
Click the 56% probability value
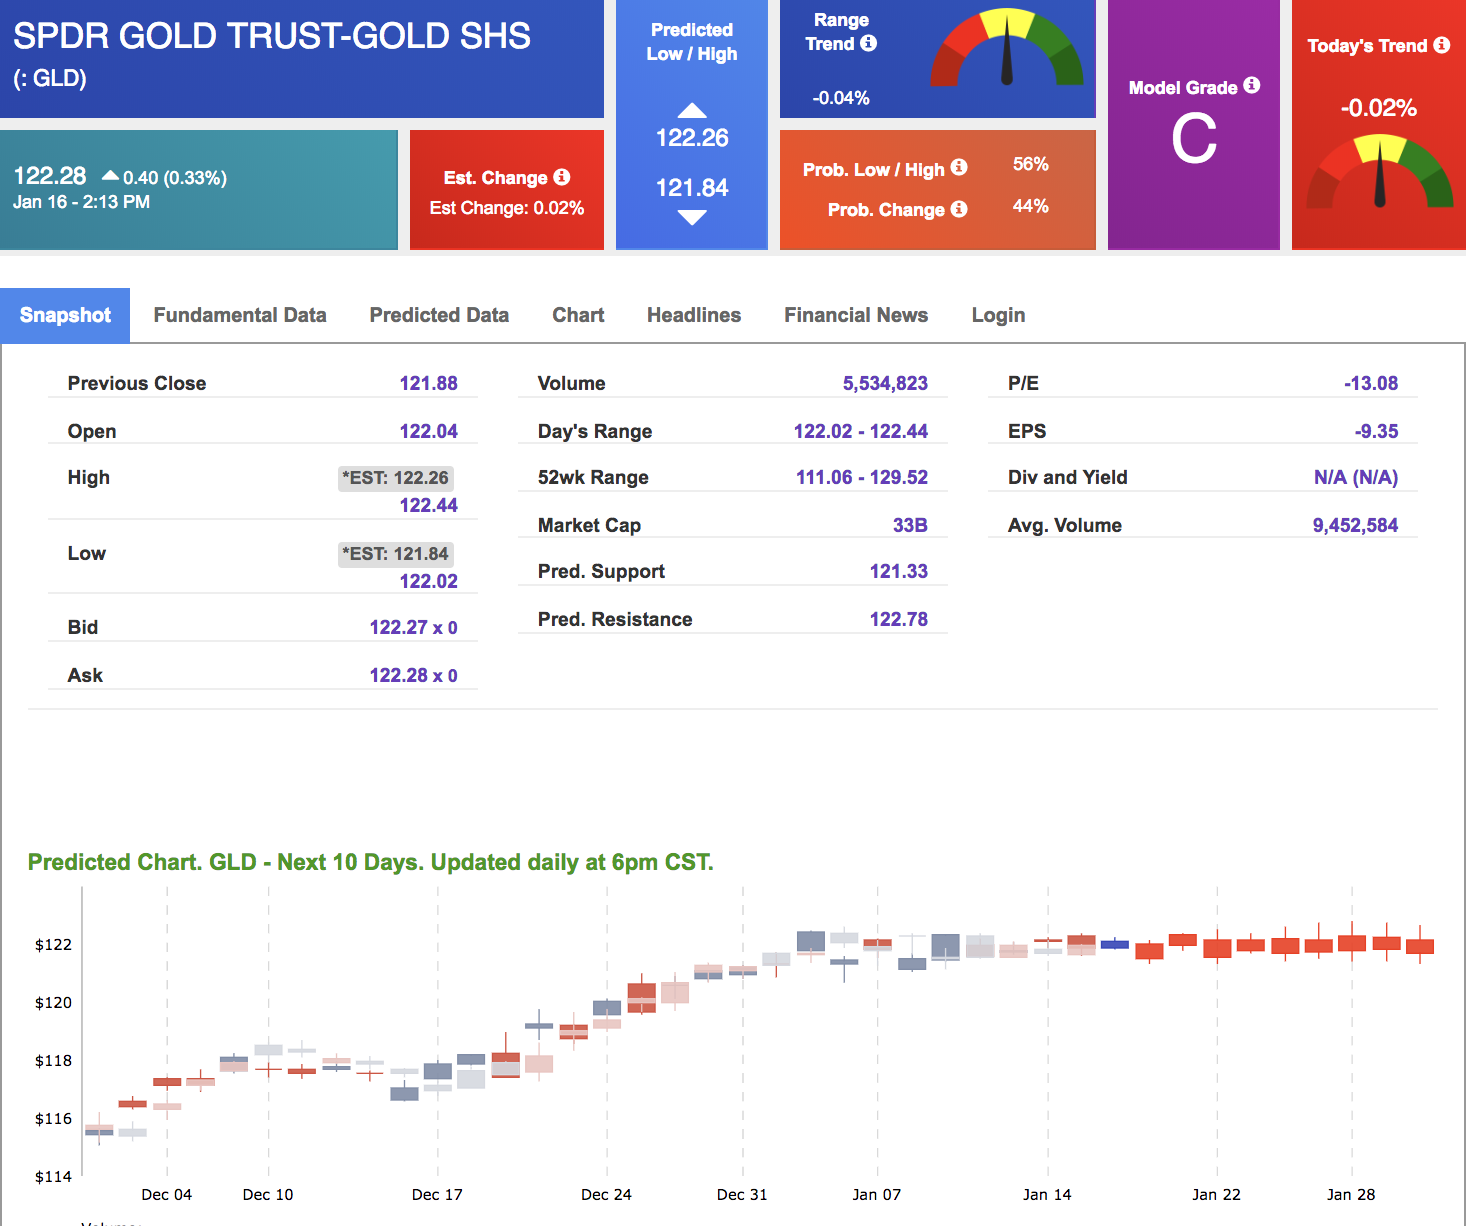1030,164
